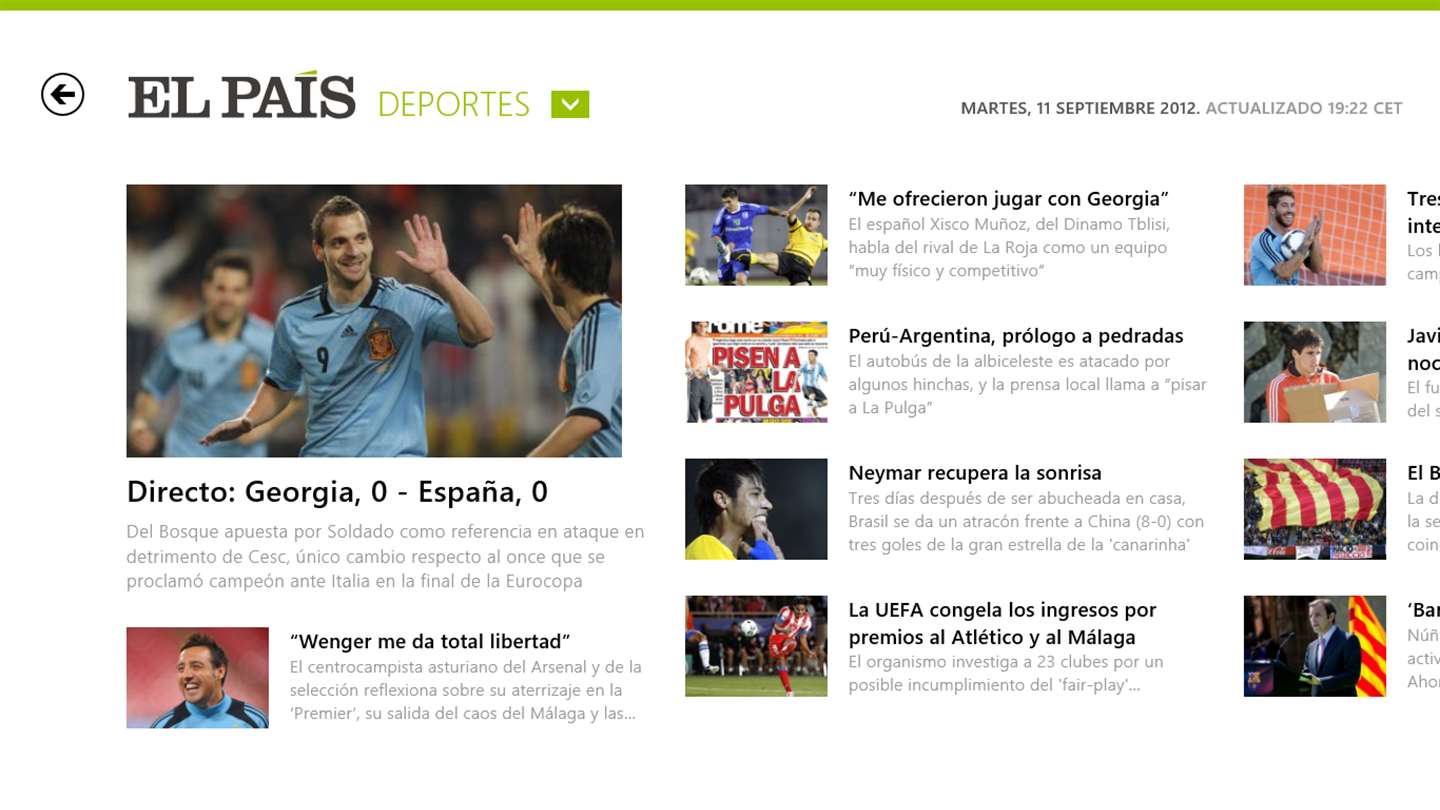The width and height of the screenshot is (1440, 810).
Task: Click the "Pisen a la Pulga" newspaper thumbnail
Action: click(756, 372)
